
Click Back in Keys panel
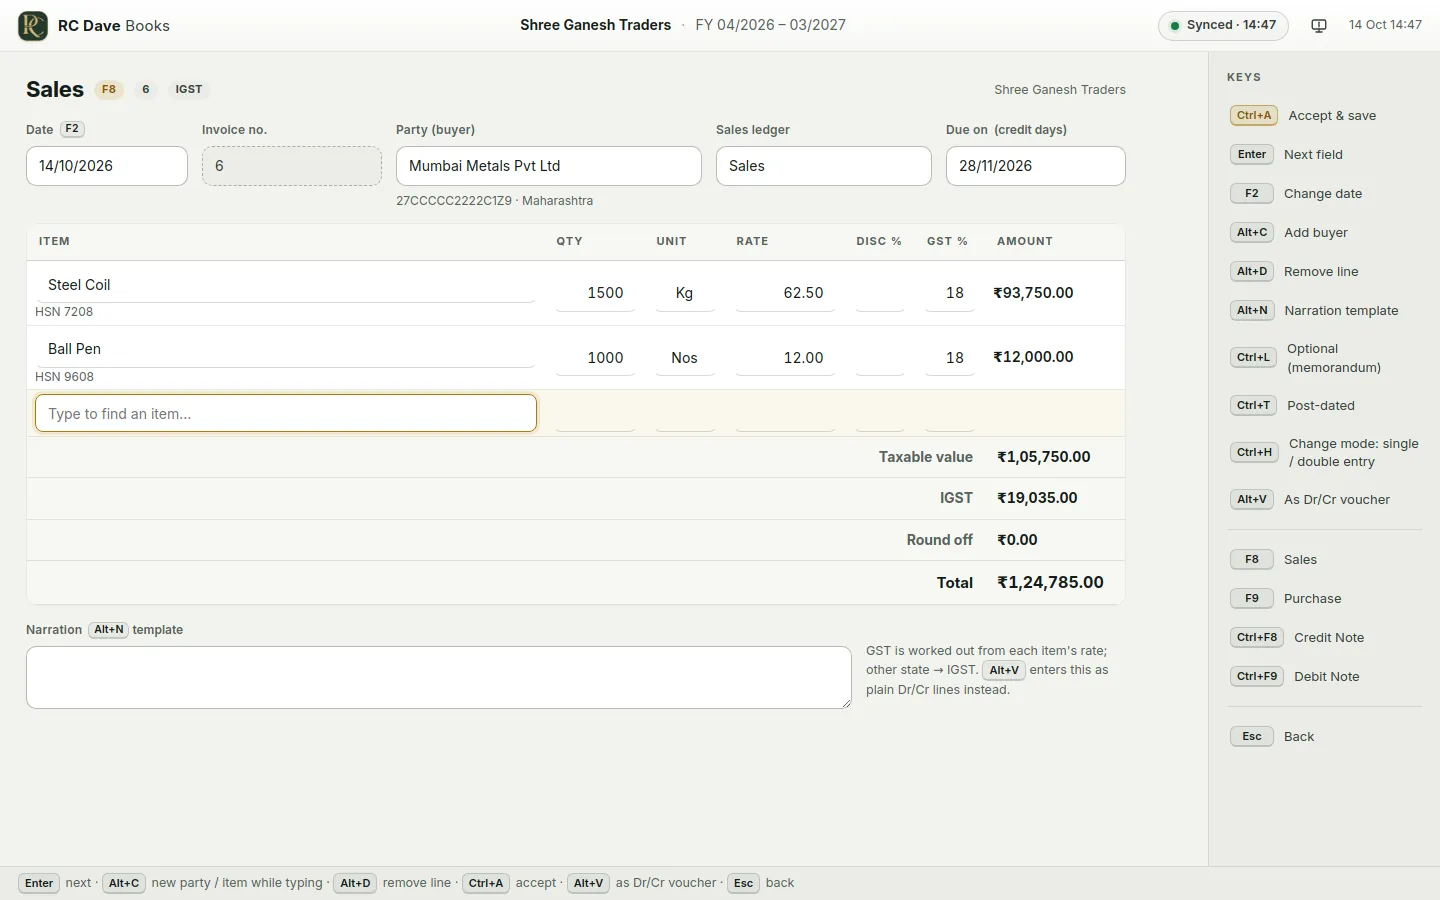1326,737
